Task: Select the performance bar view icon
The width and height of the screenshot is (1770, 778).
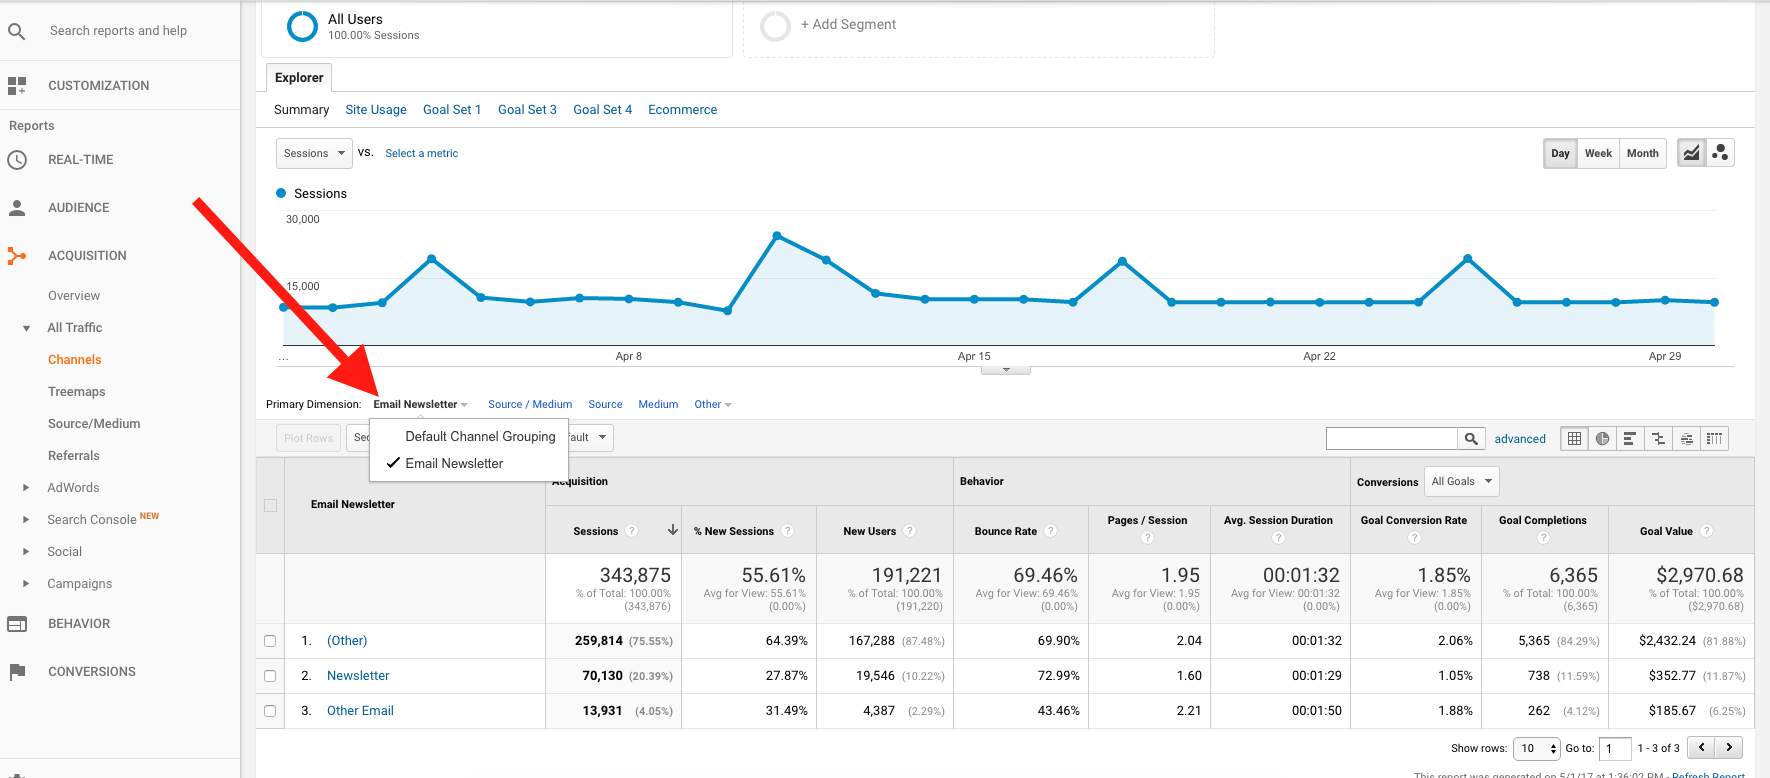Action: point(1630,439)
